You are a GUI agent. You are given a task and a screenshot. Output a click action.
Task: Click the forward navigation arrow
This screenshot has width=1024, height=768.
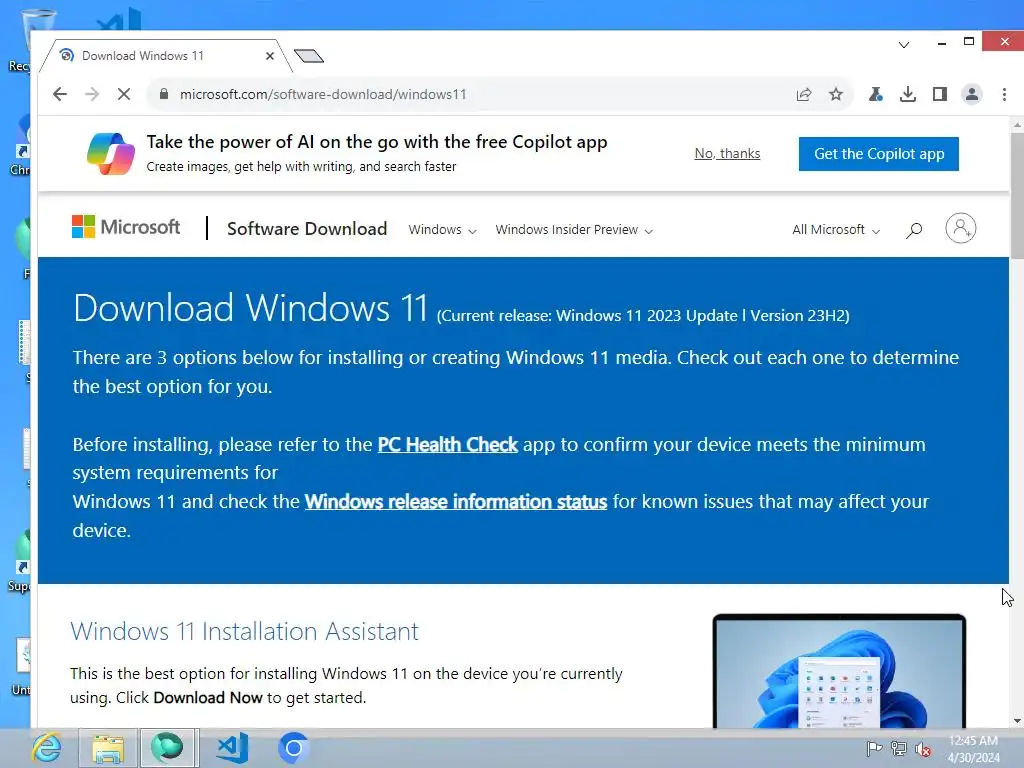pos(92,94)
